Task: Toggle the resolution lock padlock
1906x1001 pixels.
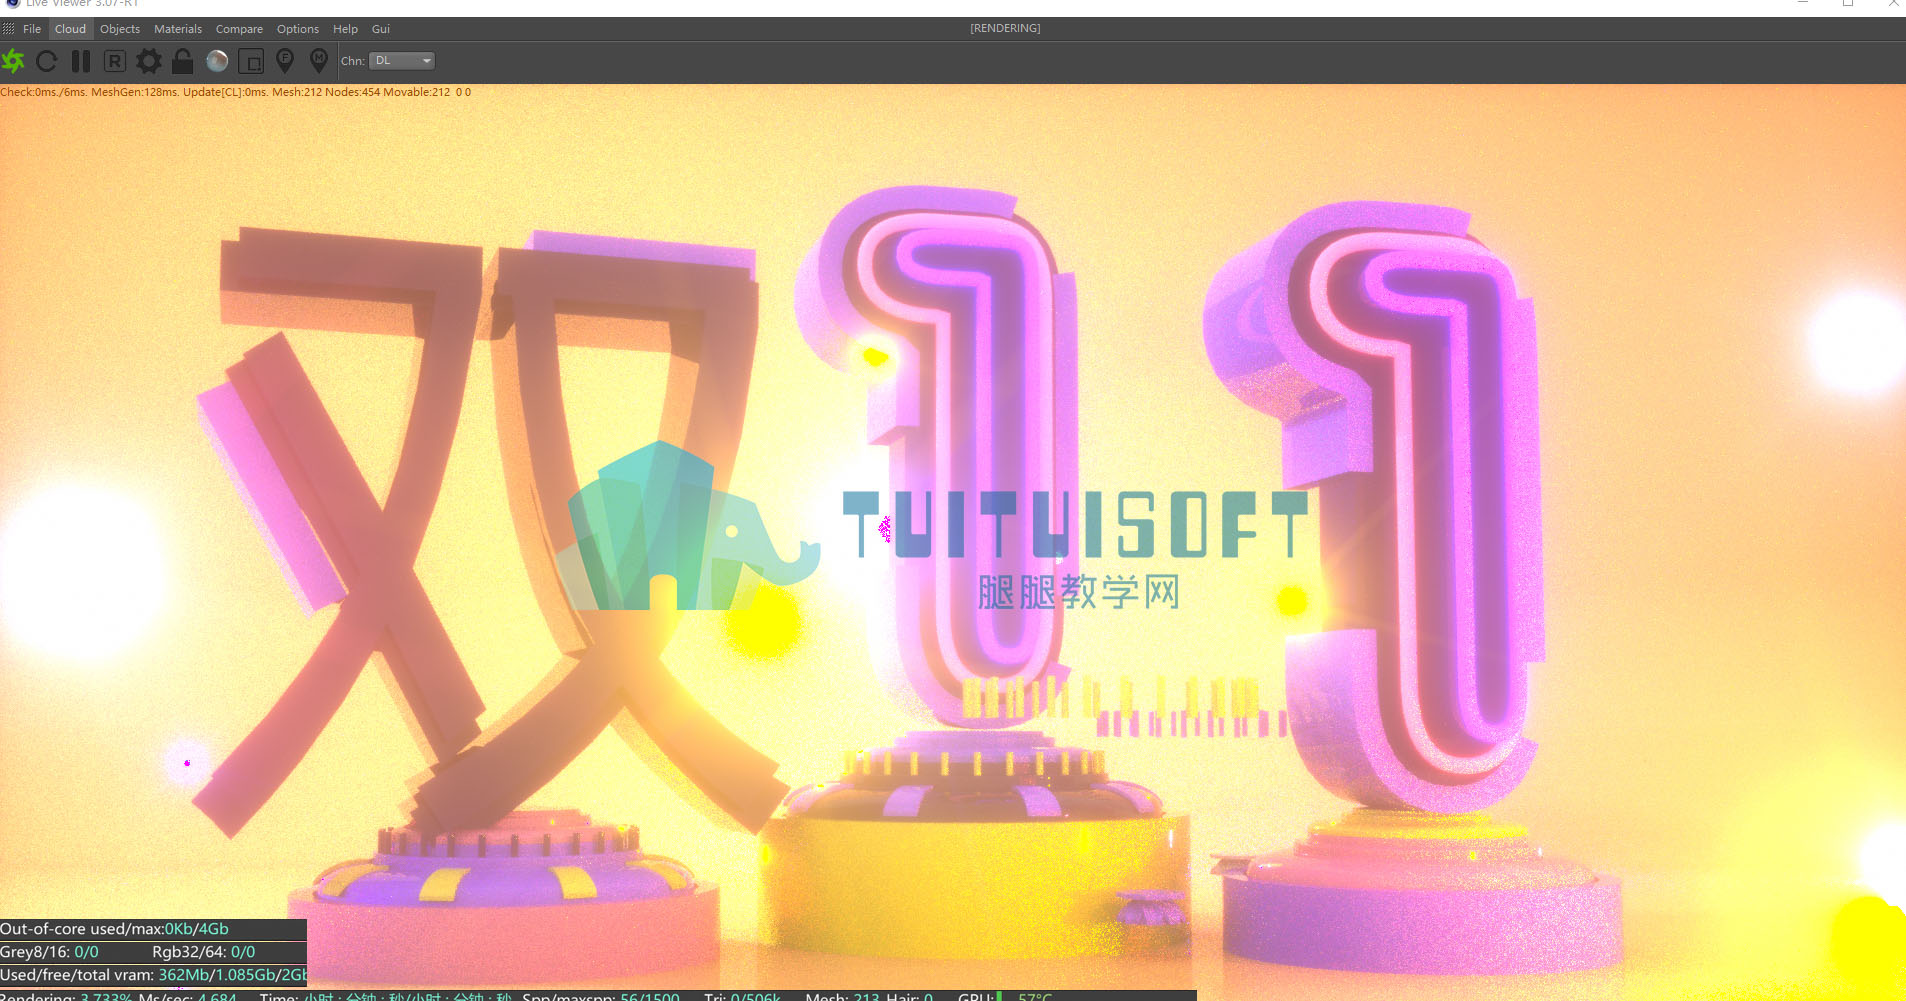Action: (182, 62)
